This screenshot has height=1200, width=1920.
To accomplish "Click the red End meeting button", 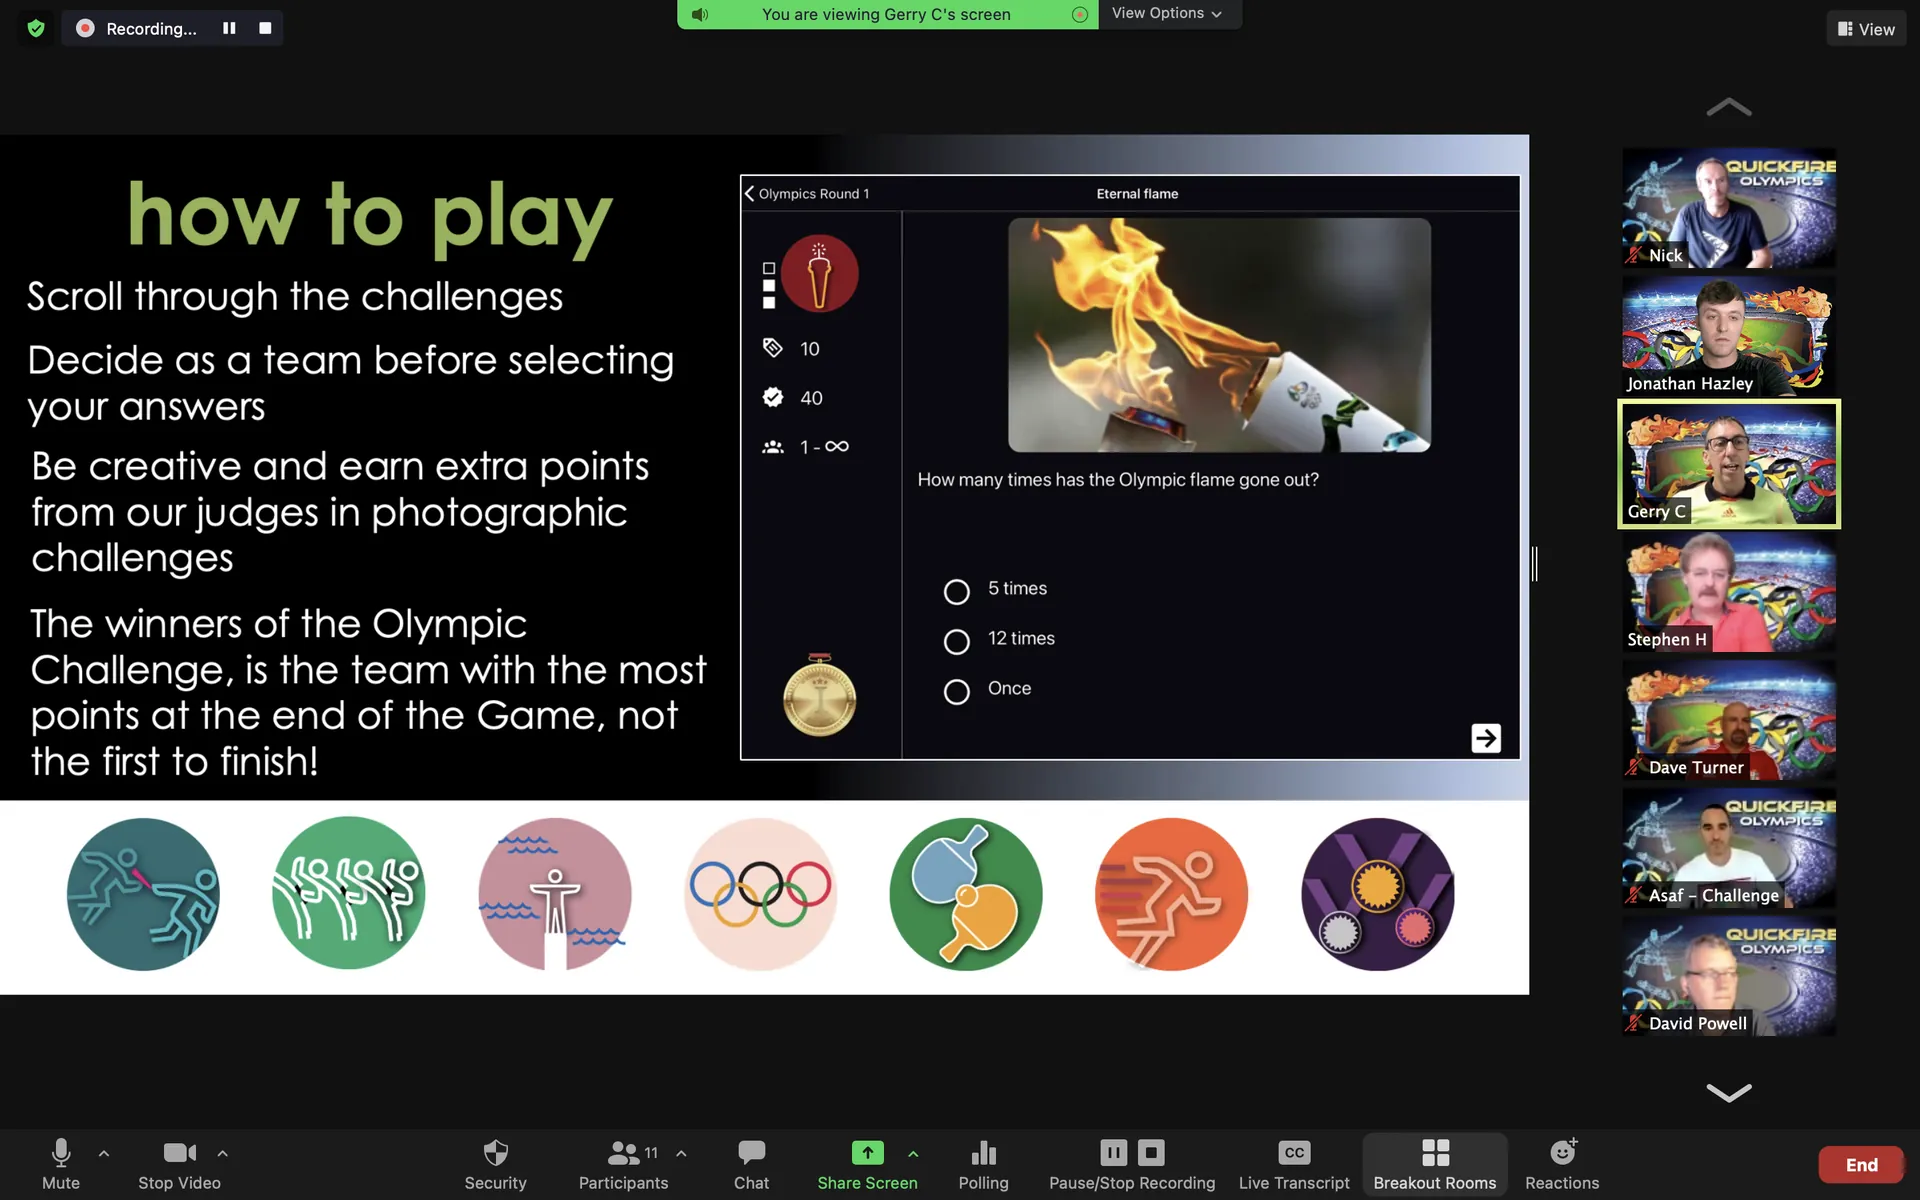I will coord(1861,1165).
